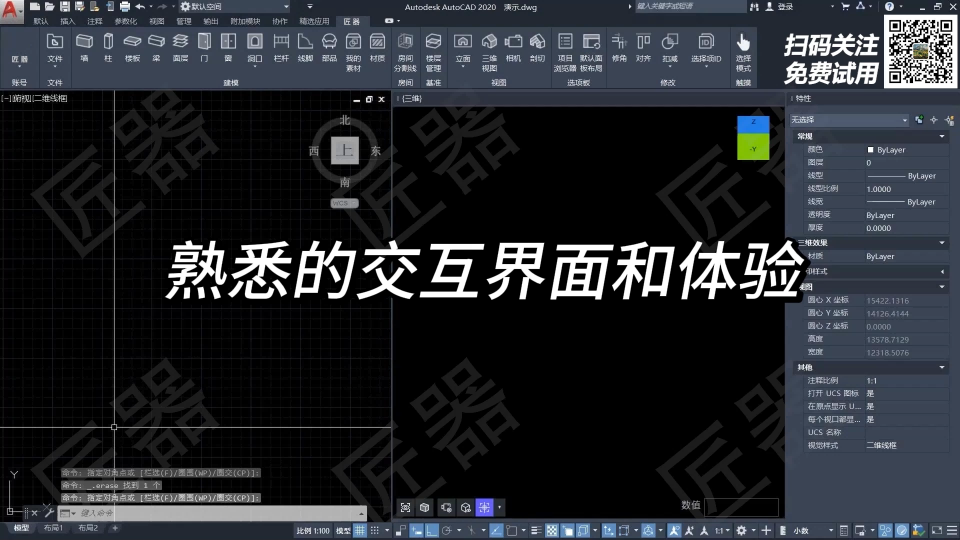The width and height of the screenshot is (960, 540).
Task: Open 楼层管理 (floor management)
Action: pyautogui.click(x=433, y=52)
